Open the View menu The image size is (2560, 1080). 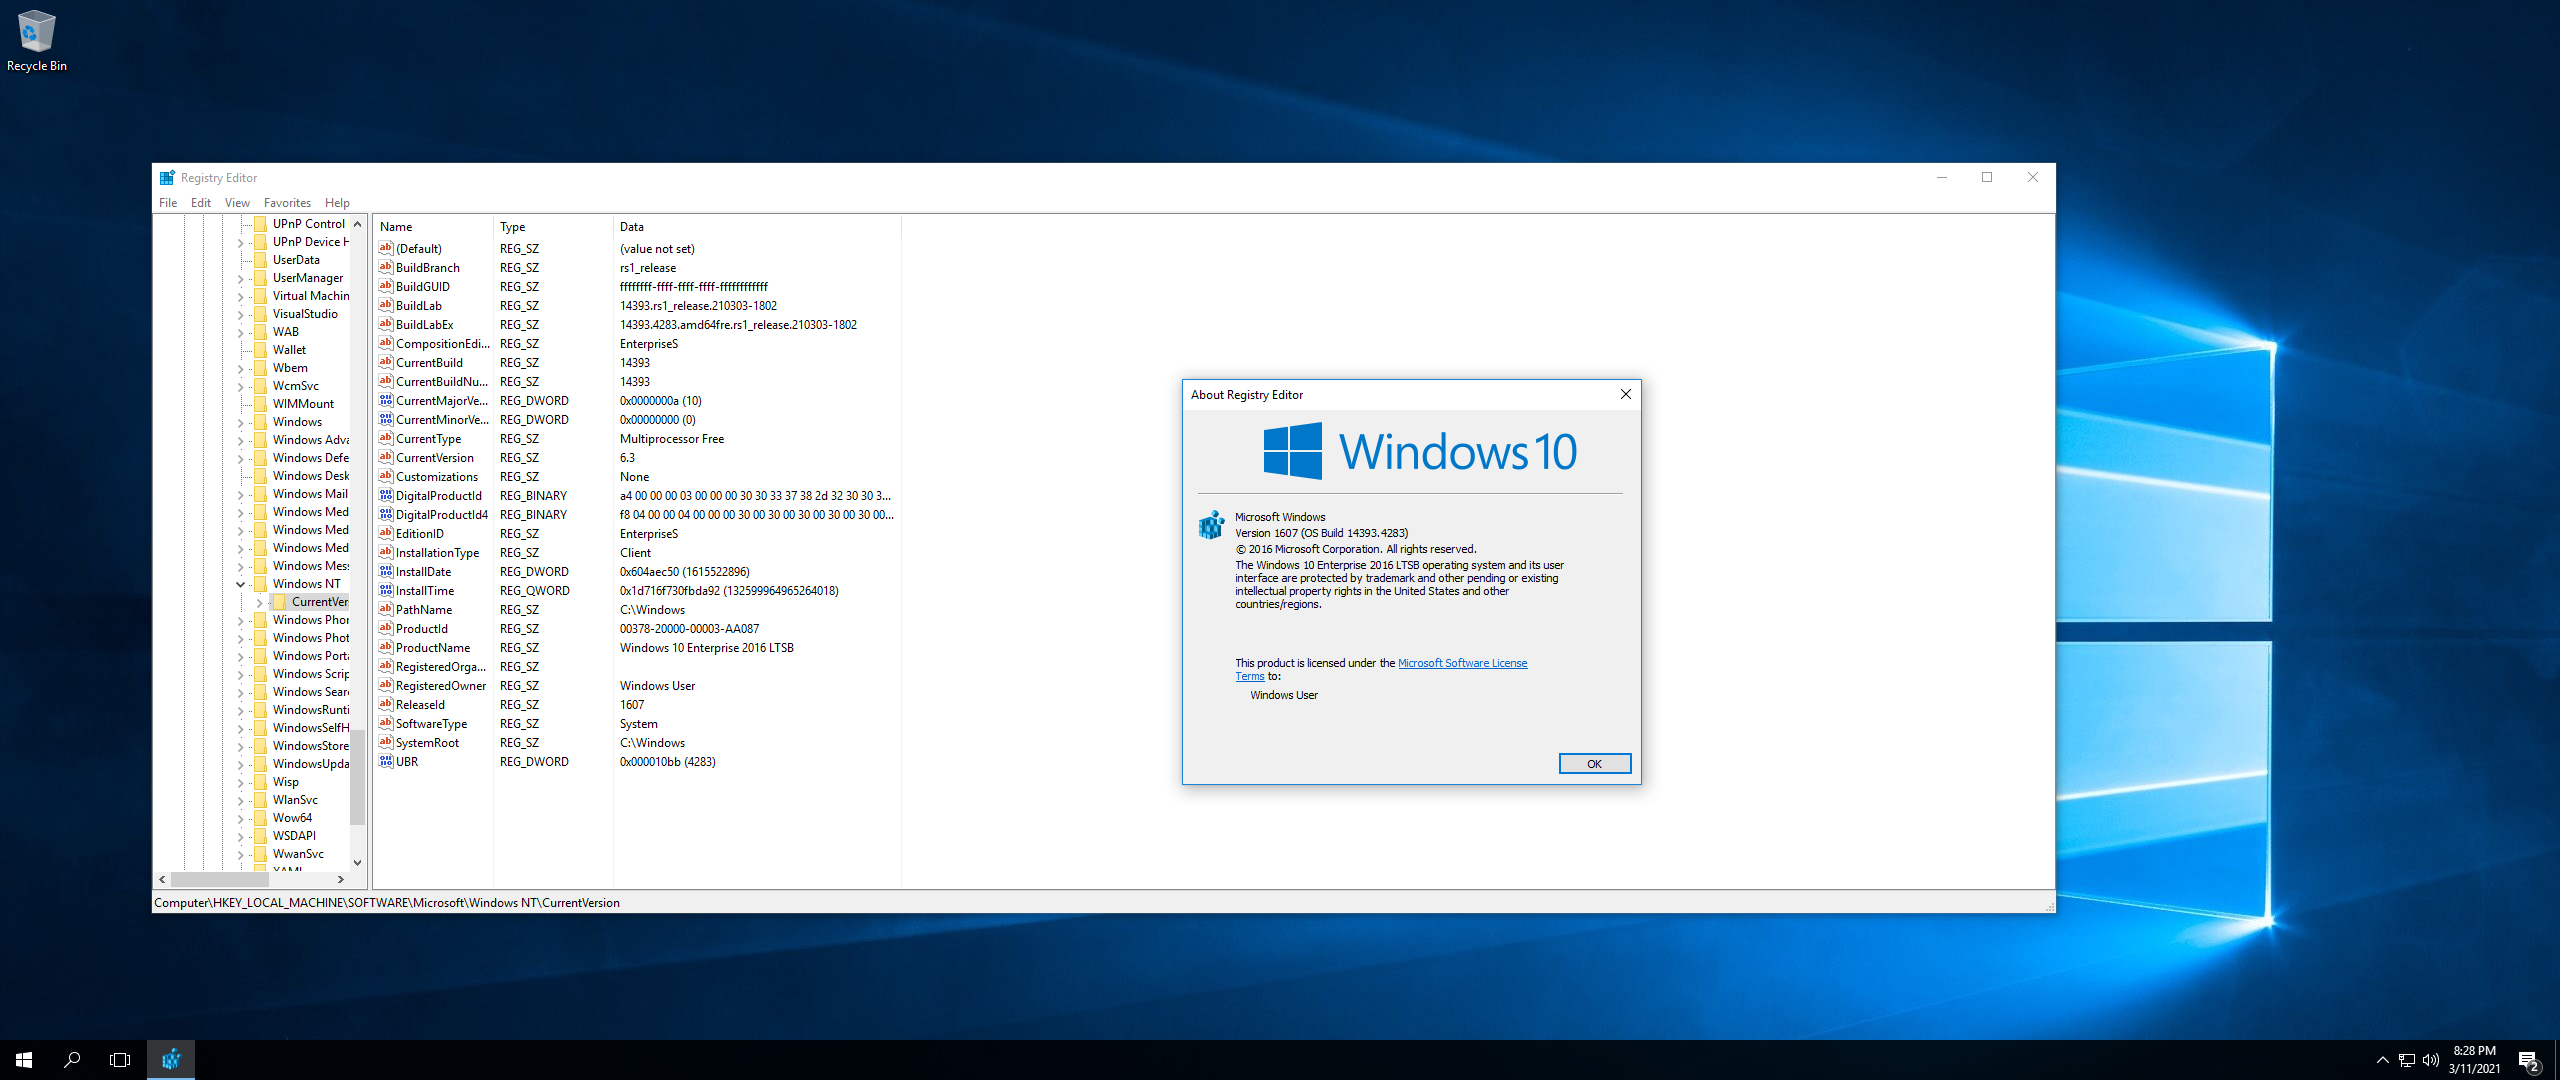[x=237, y=202]
